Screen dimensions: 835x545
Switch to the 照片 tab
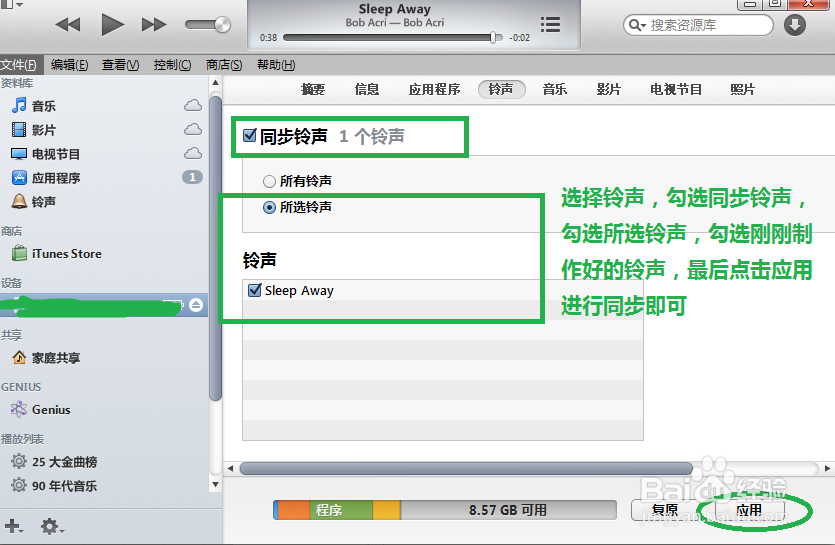pyautogui.click(x=742, y=89)
